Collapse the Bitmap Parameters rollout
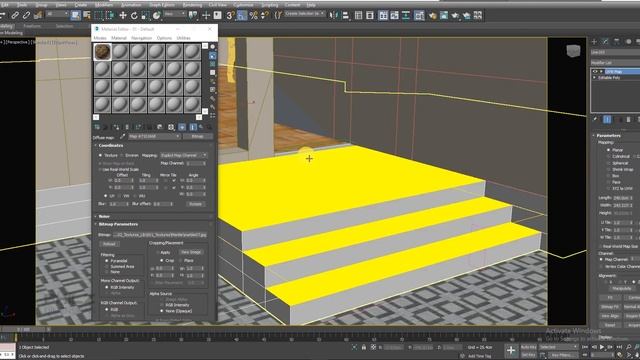 click(x=118, y=224)
